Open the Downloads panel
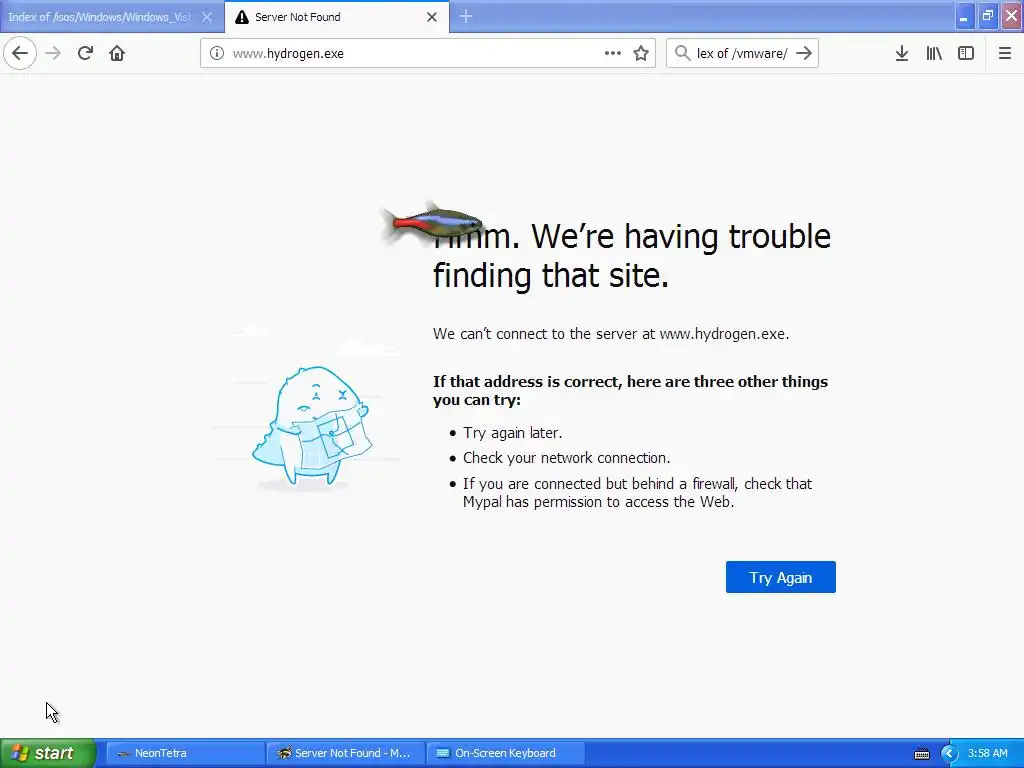Screen dimensions: 1024x768 (901, 53)
